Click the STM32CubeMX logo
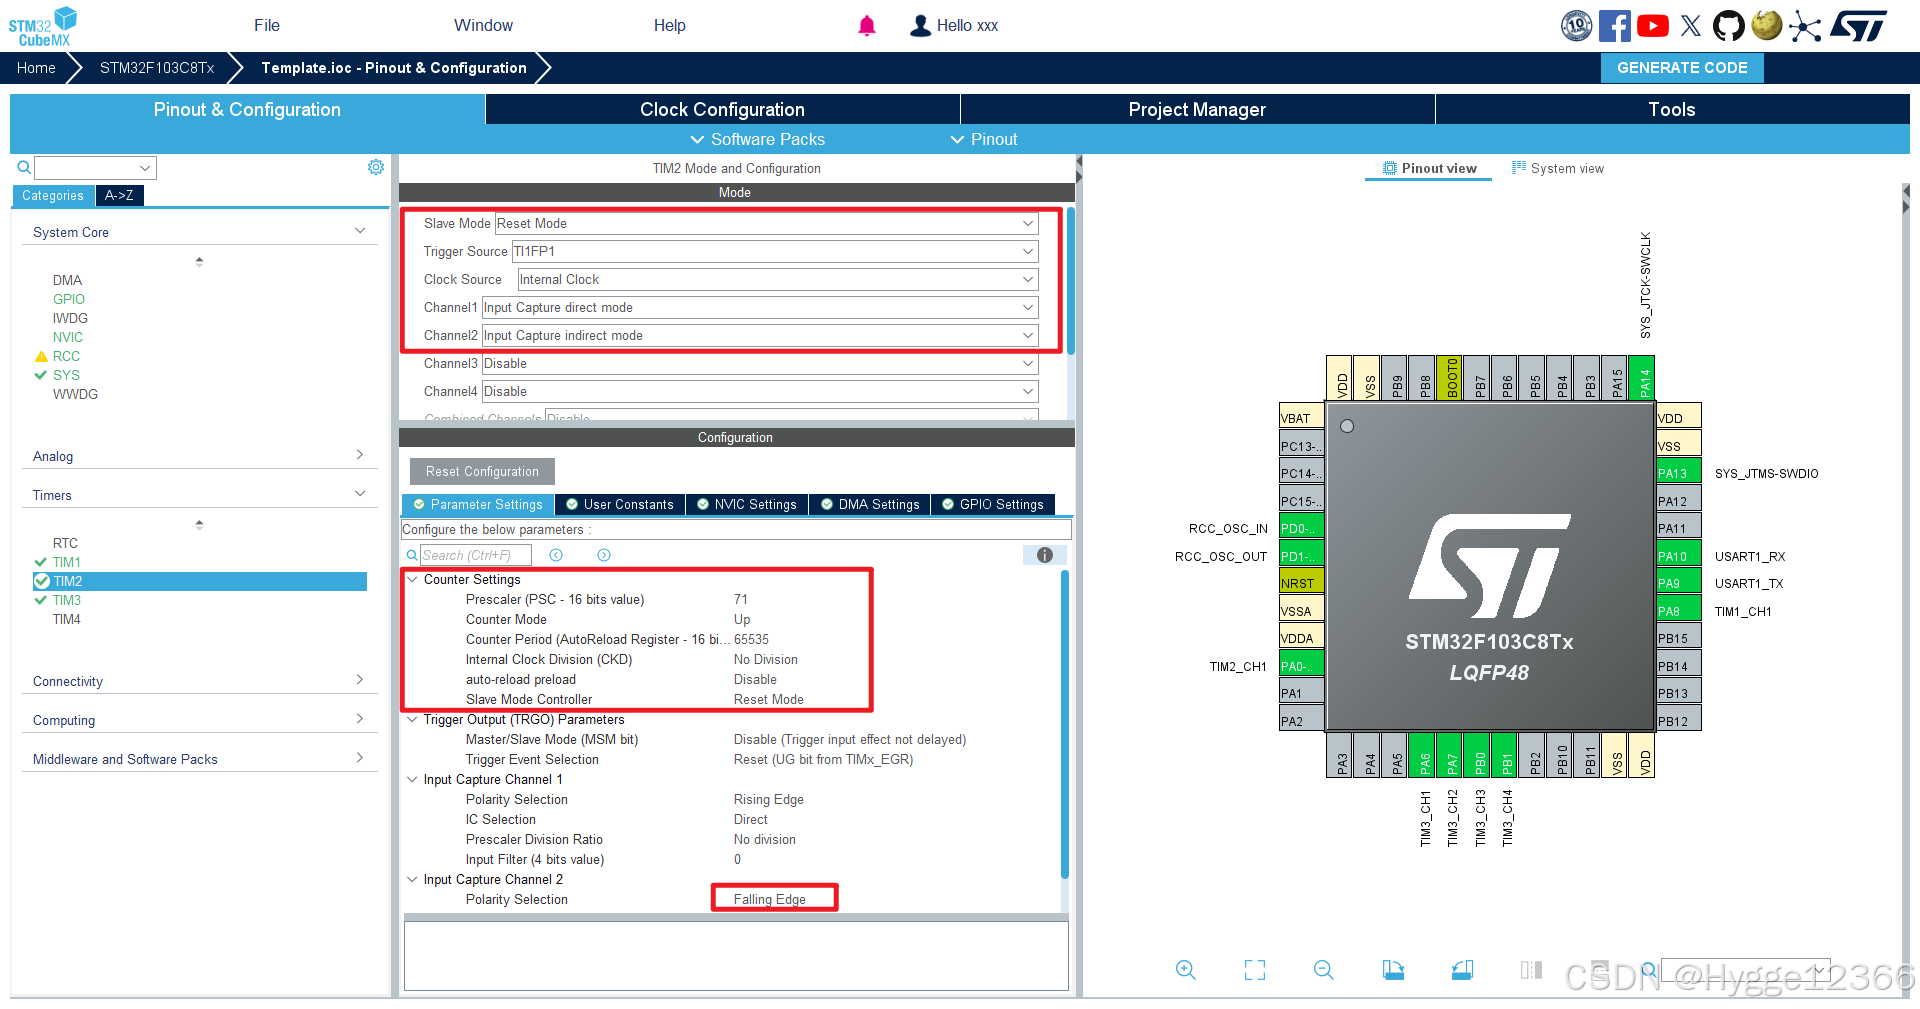Viewport: 1920px width, 1009px height. [42, 26]
